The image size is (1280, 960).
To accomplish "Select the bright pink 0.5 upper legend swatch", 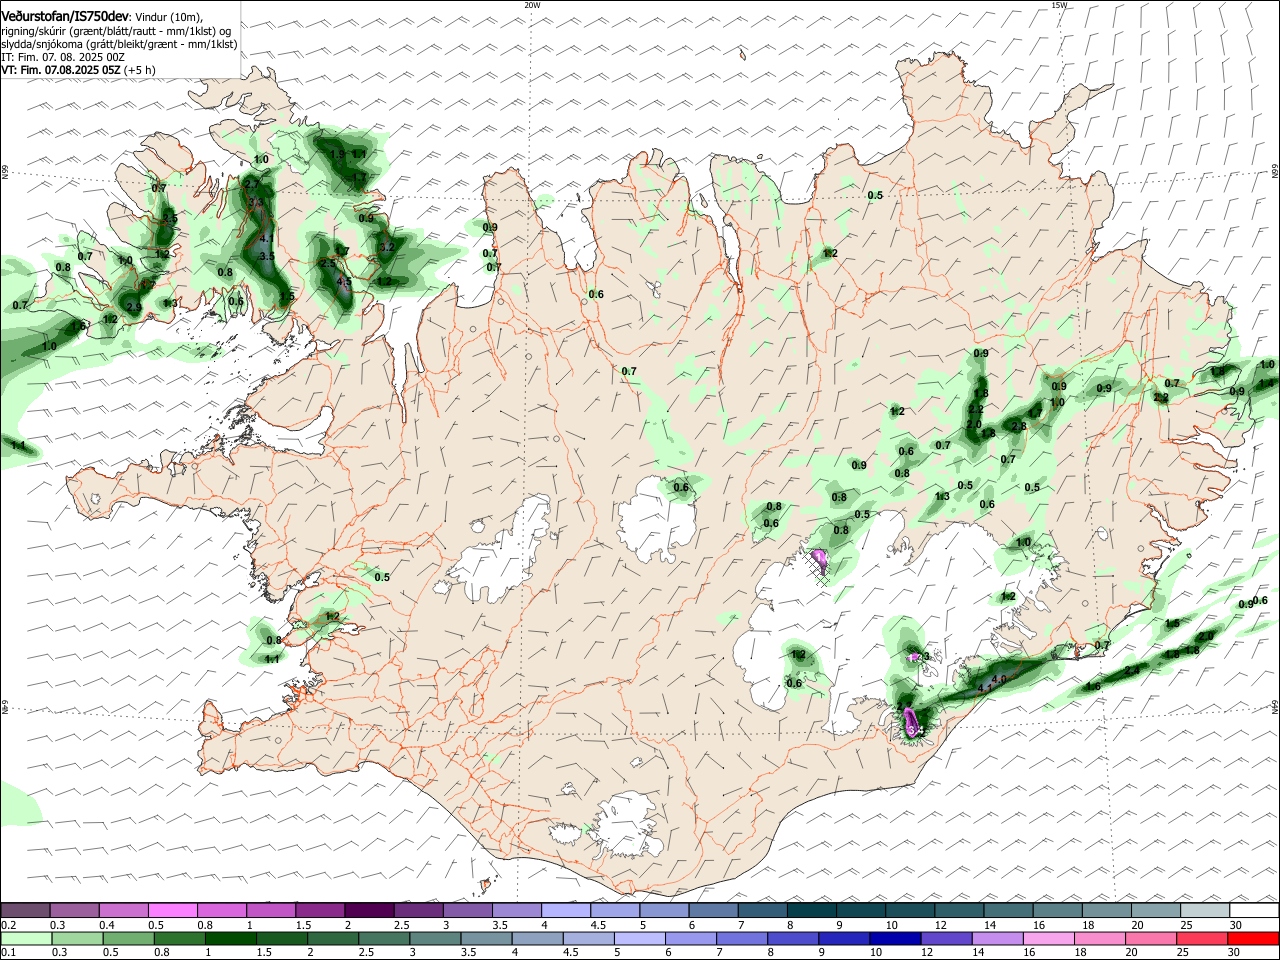I will pyautogui.click(x=172, y=910).
